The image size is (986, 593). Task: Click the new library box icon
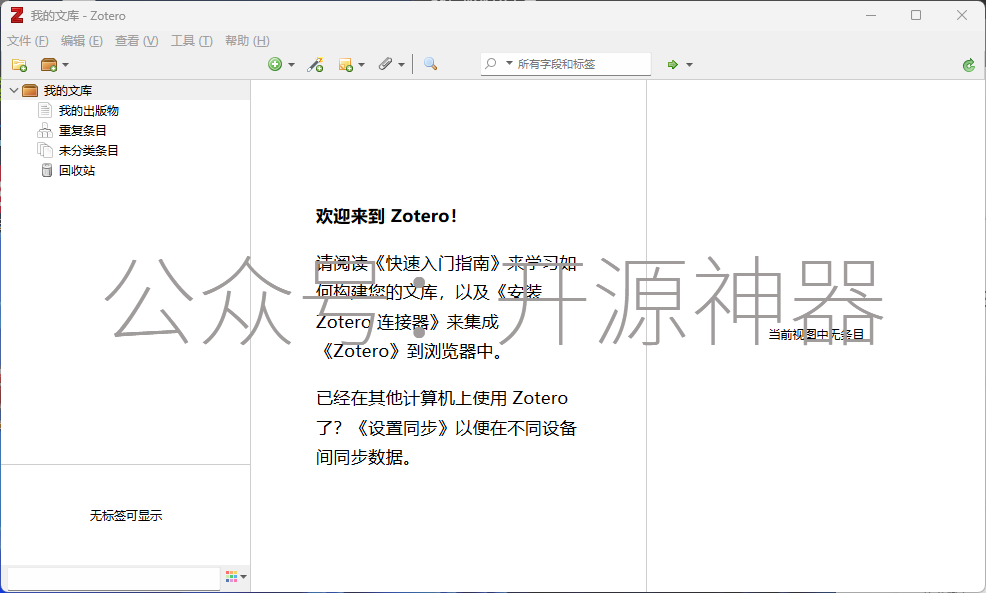[x=48, y=65]
